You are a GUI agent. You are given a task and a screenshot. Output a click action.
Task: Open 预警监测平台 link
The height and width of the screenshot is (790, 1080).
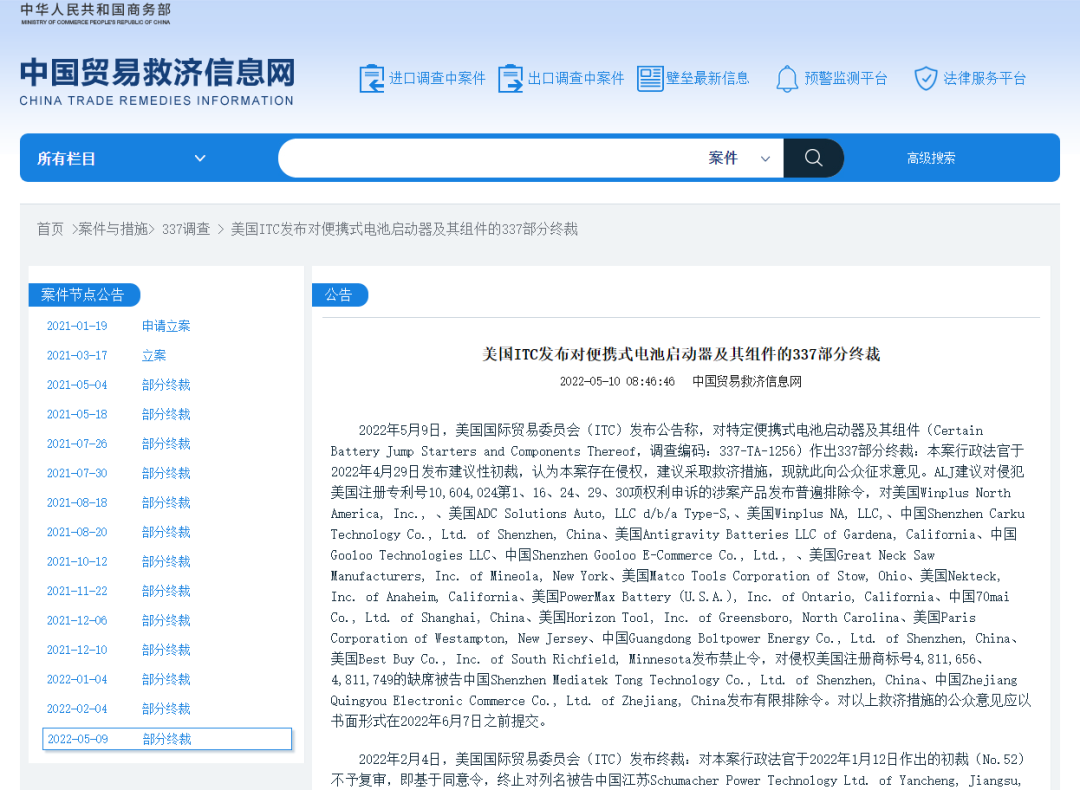point(846,78)
